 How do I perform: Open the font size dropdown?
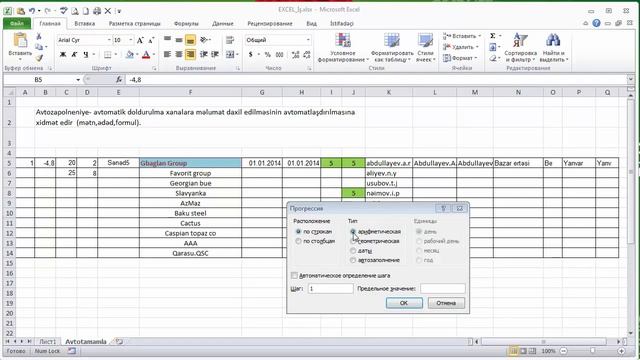point(131,40)
